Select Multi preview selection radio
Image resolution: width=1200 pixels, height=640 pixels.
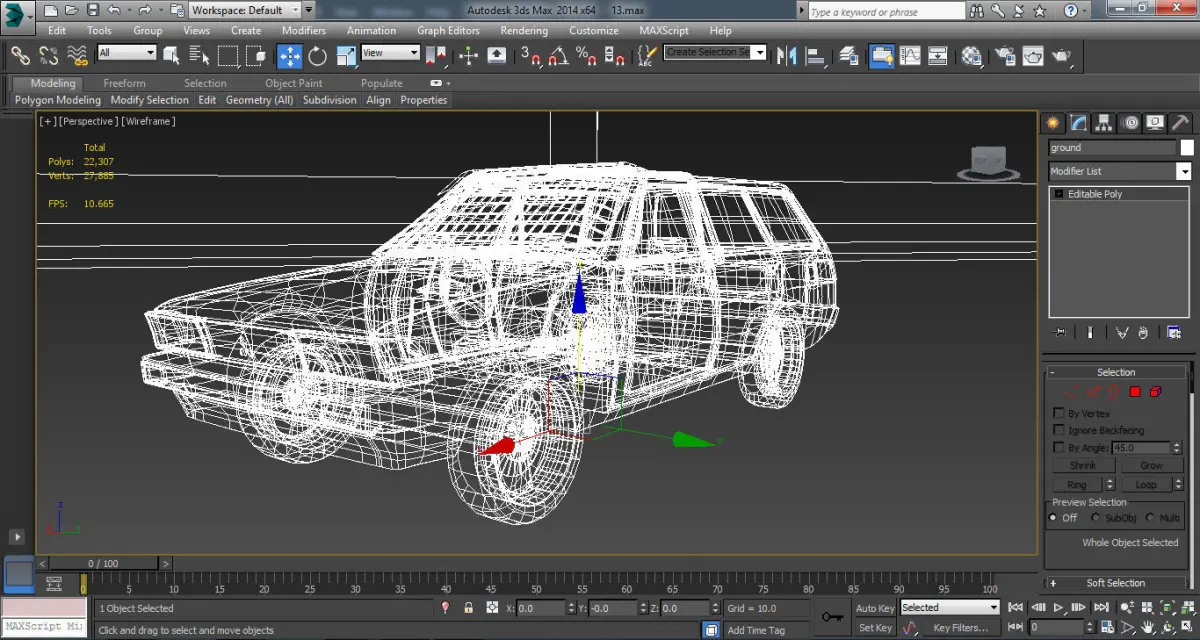(x=1151, y=518)
